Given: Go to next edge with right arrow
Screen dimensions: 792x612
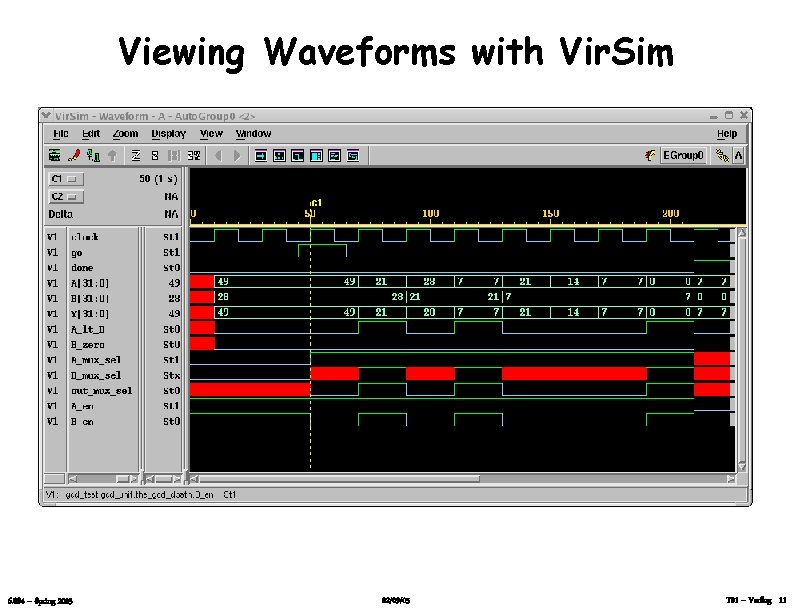Looking at the screenshot, I should [237, 155].
